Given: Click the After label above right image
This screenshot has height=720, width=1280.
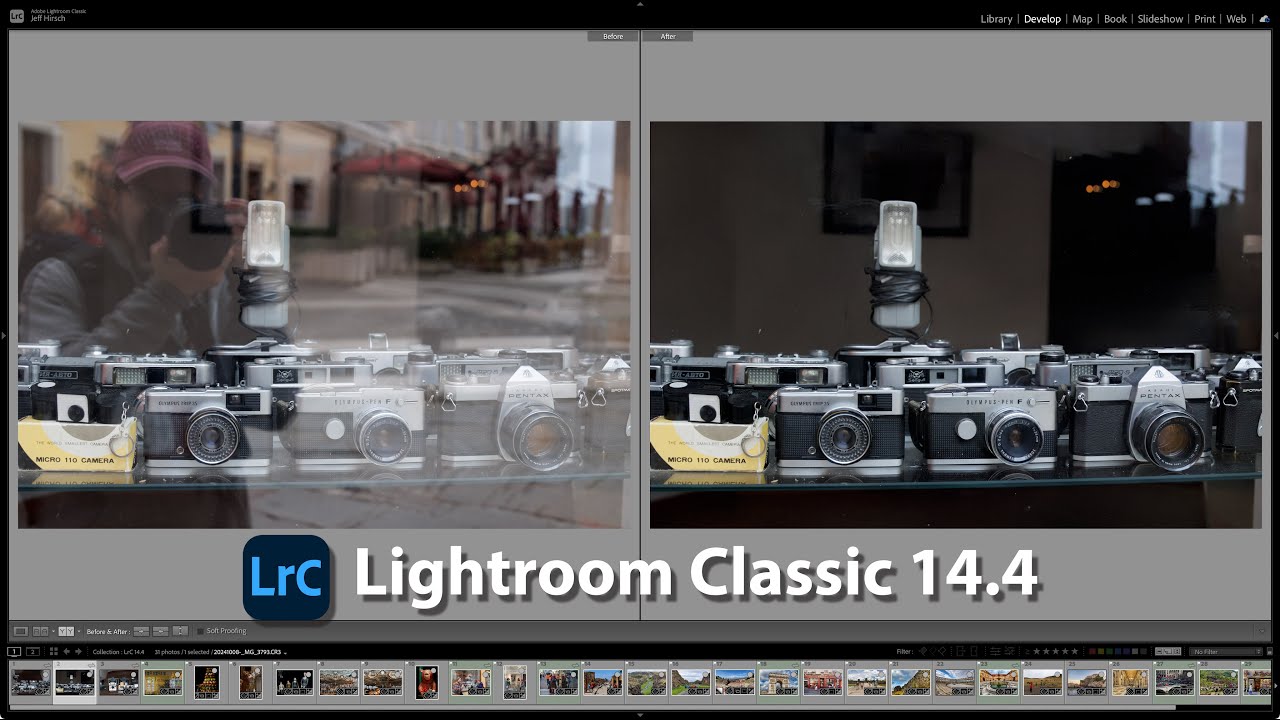Looking at the screenshot, I should click(x=668, y=37).
